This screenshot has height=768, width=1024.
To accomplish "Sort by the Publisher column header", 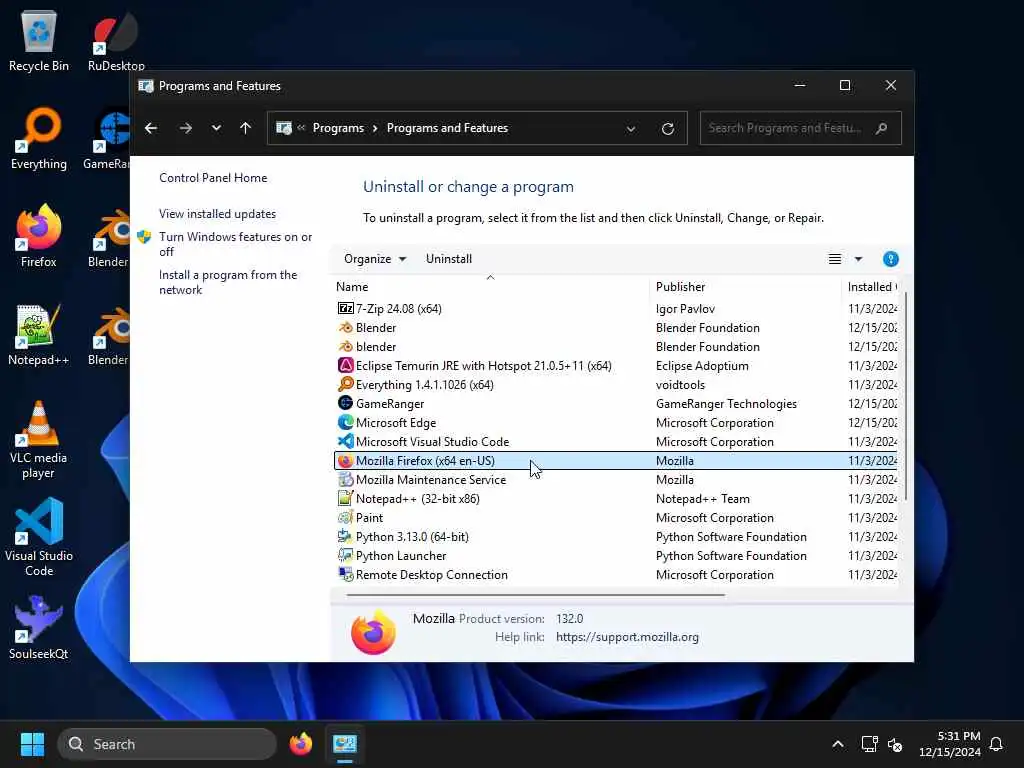I will [x=745, y=287].
